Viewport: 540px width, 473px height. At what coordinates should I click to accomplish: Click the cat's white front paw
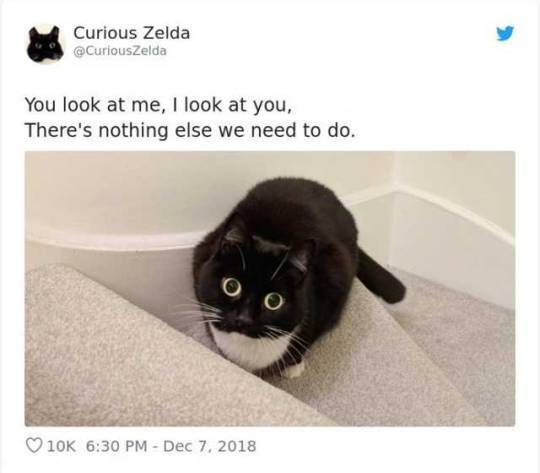coord(294,369)
